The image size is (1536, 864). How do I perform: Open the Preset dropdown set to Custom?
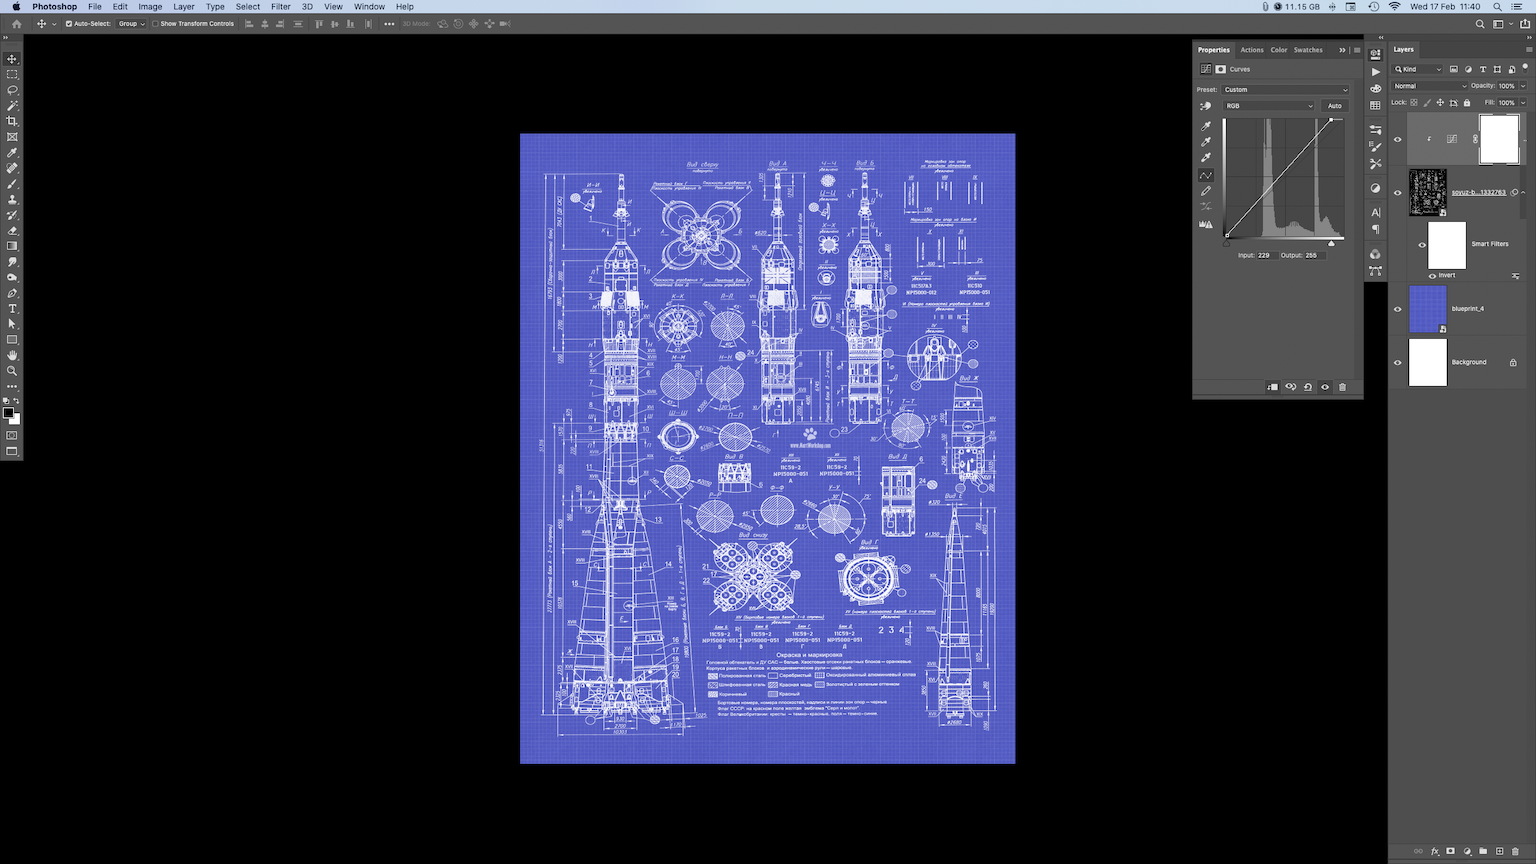coord(1286,90)
